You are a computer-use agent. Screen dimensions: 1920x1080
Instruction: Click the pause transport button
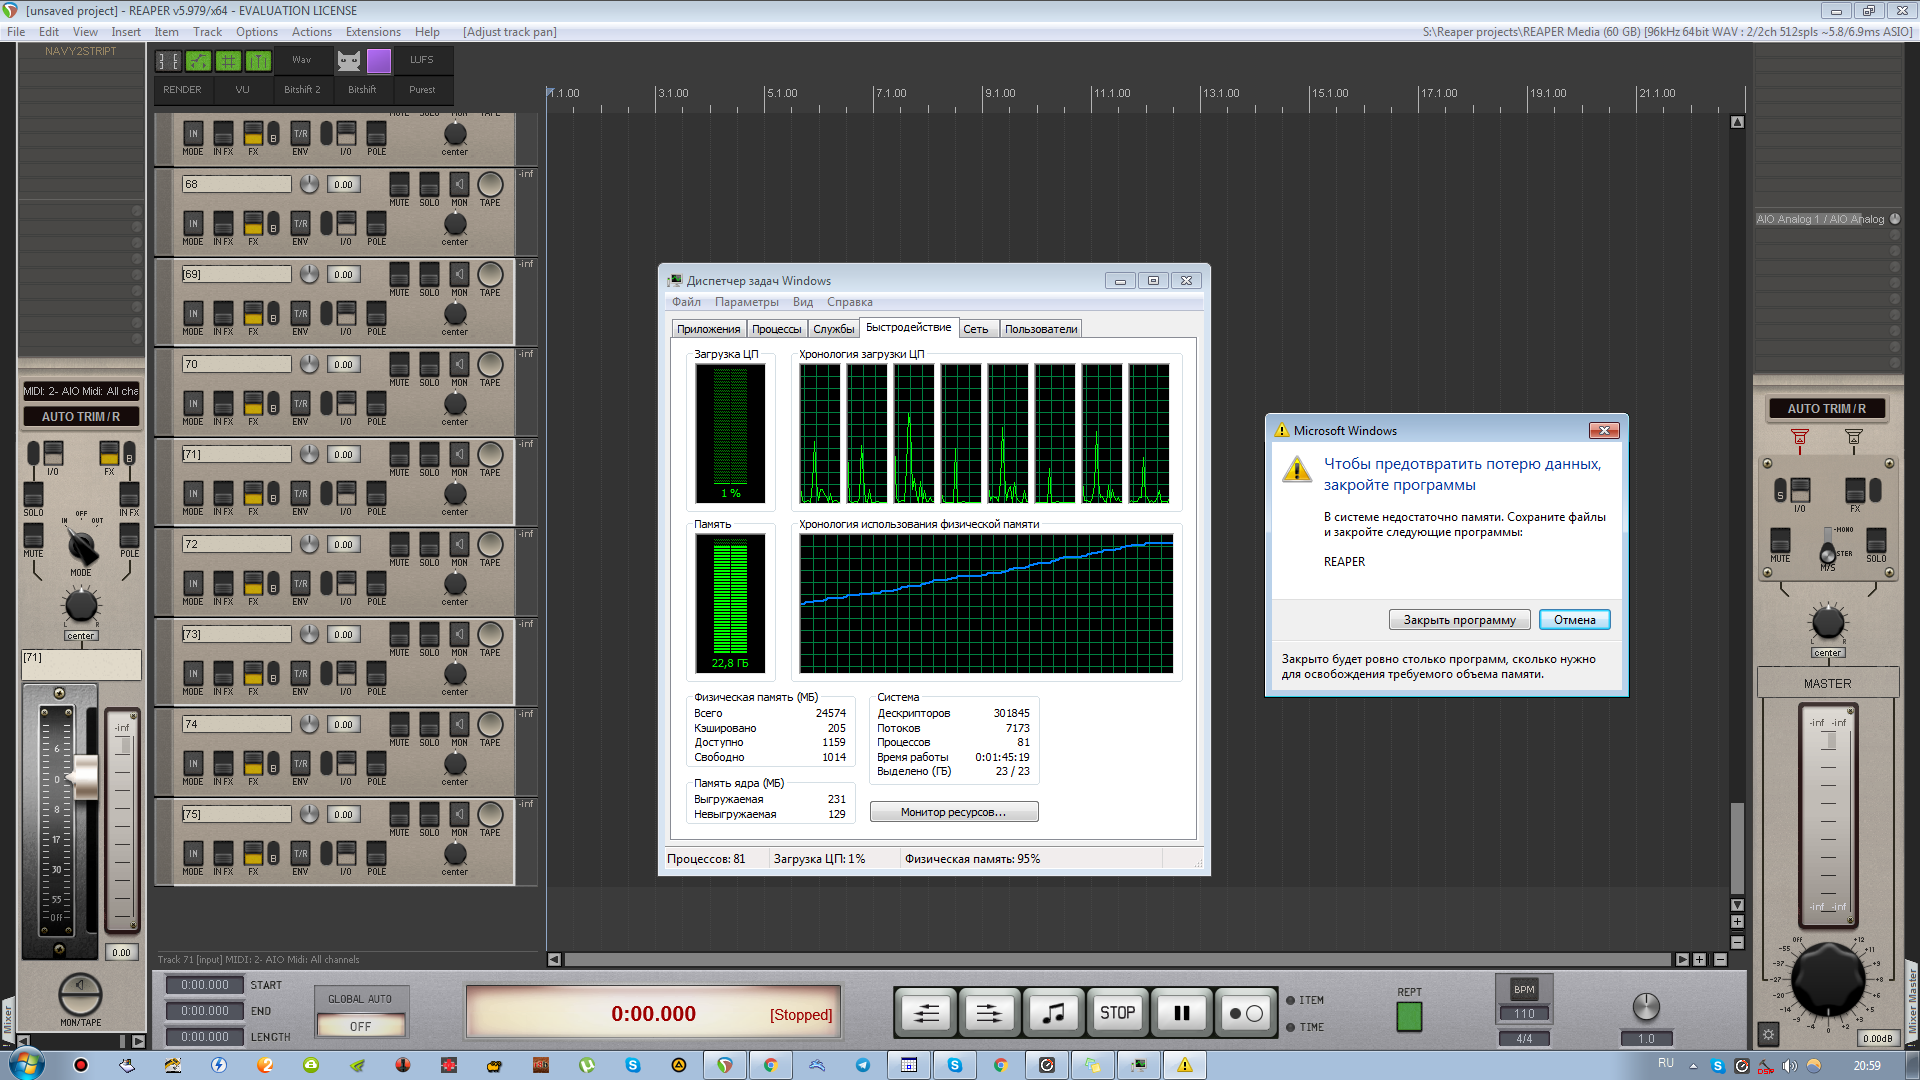pyautogui.click(x=1181, y=1013)
